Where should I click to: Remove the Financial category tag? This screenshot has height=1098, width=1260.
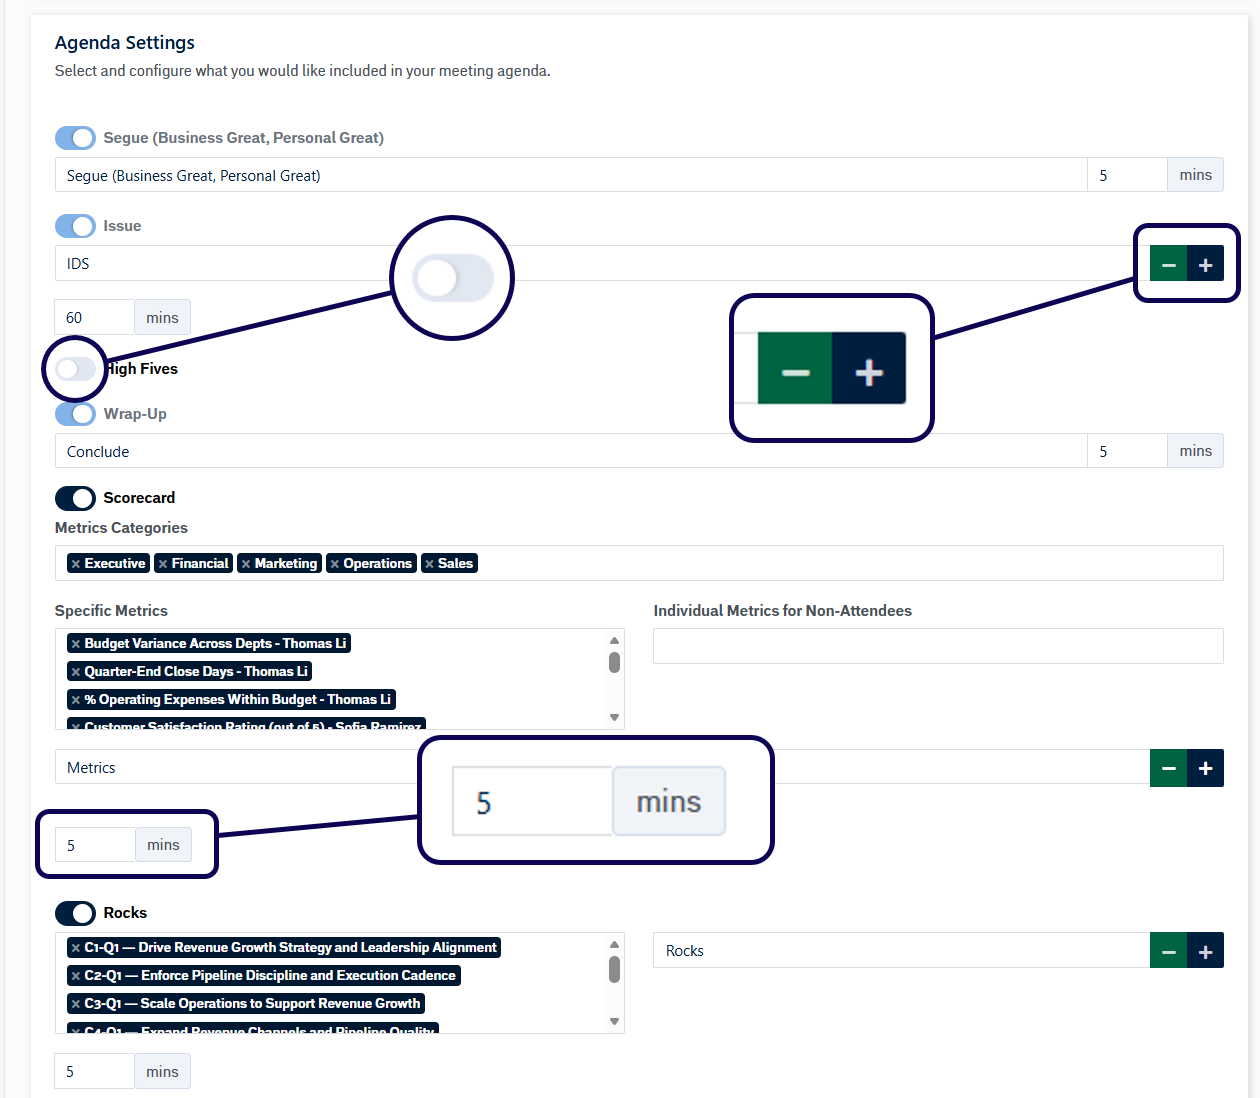[x=163, y=564]
